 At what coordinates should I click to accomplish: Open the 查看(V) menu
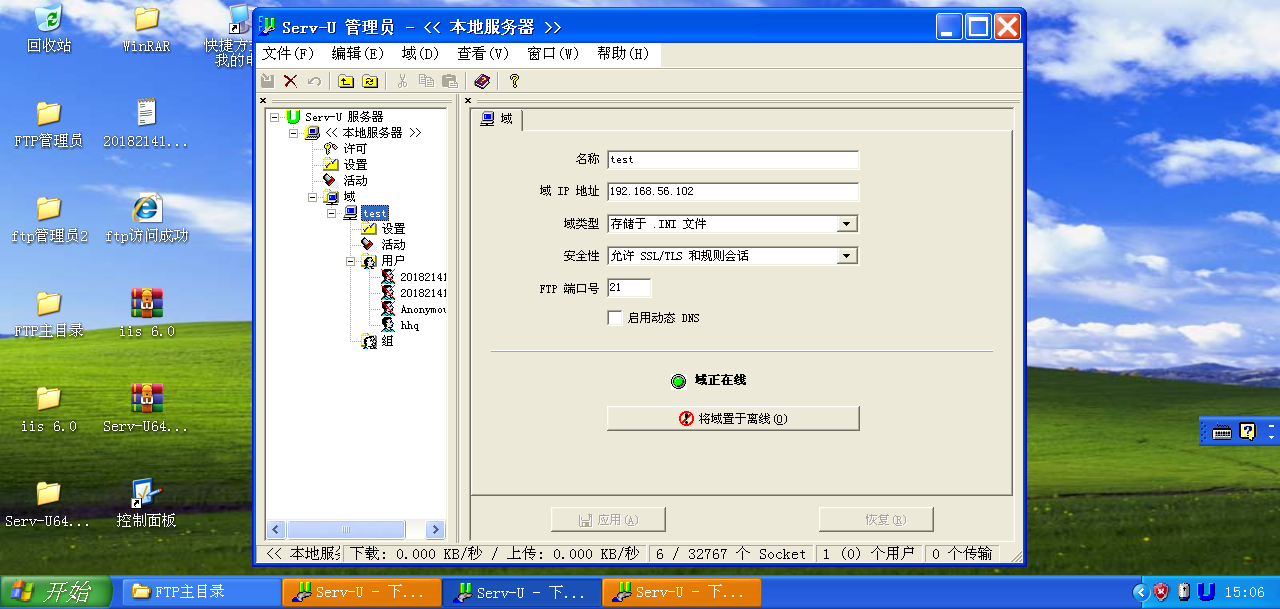pyautogui.click(x=483, y=54)
